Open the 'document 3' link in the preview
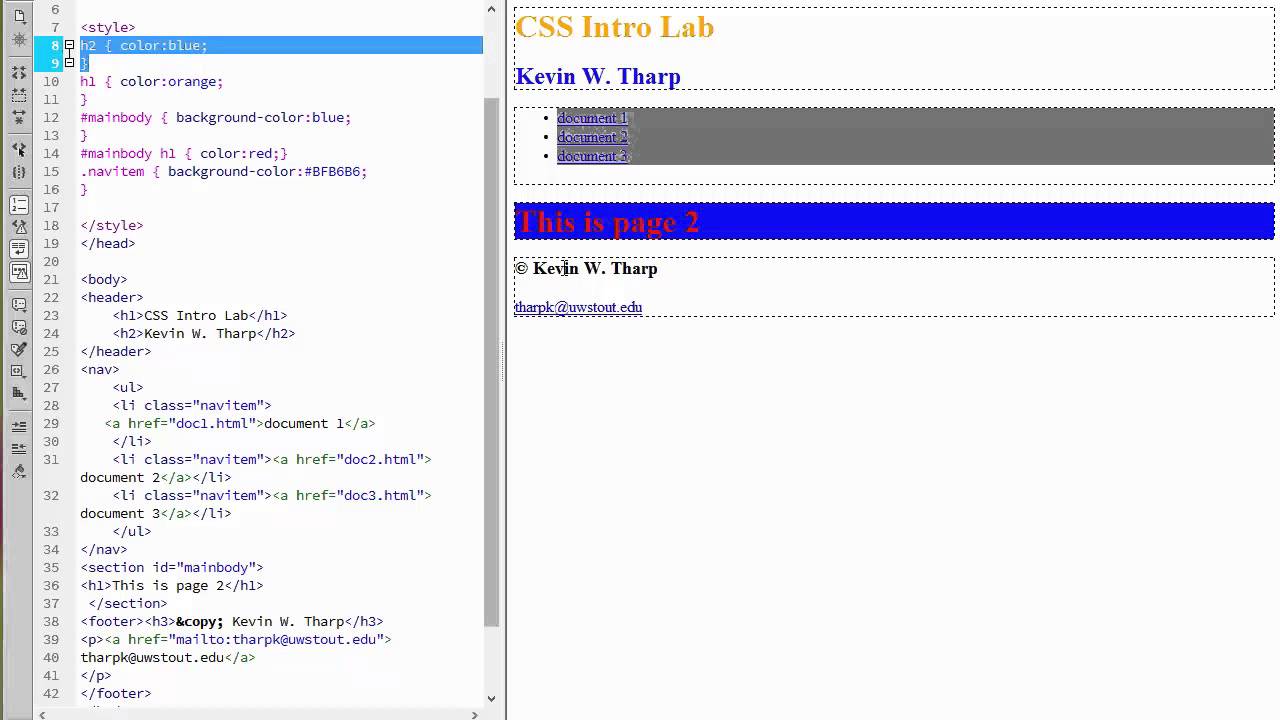 pyautogui.click(x=592, y=156)
